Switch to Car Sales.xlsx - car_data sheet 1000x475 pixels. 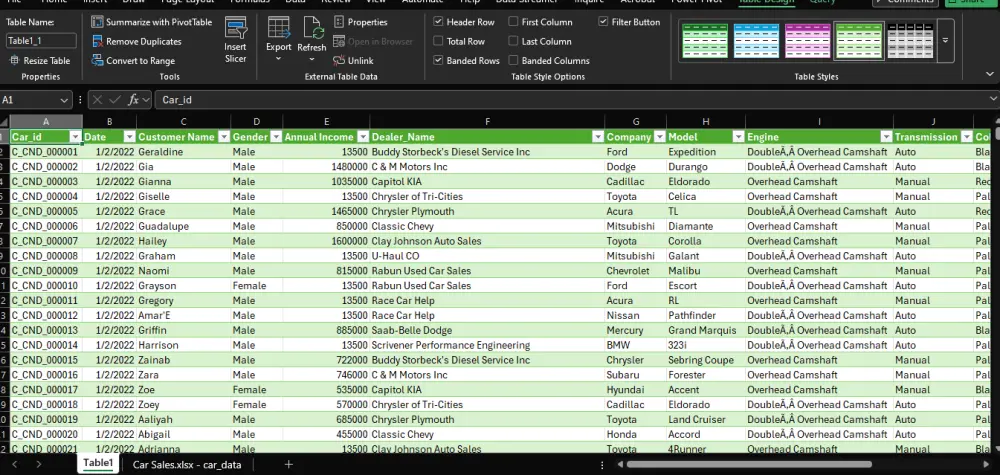(187, 465)
